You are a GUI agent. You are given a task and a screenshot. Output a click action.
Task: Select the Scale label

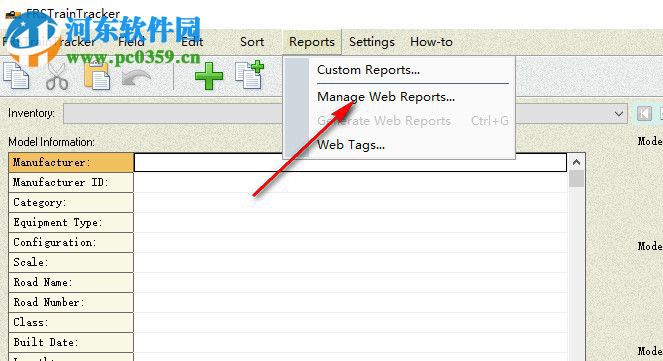71,262
